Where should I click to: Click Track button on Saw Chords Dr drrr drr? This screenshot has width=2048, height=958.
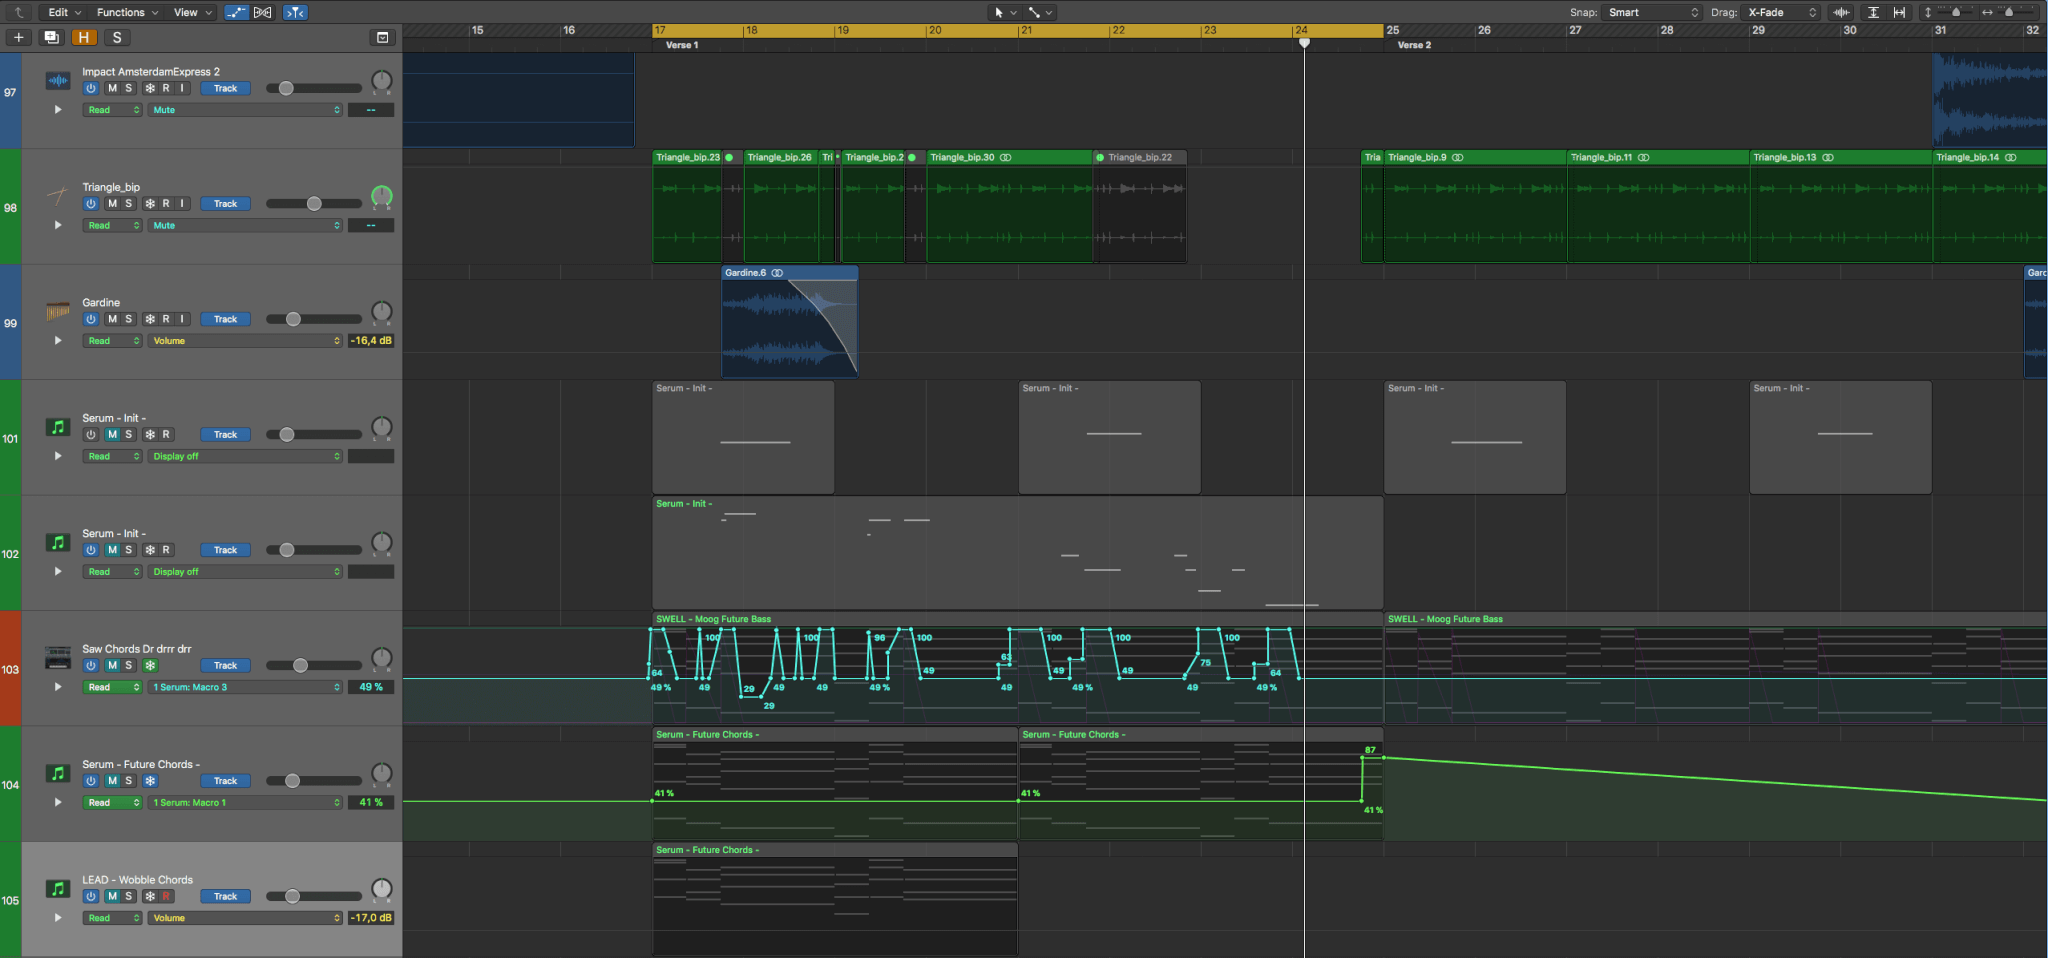pyautogui.click(x=225, y=665)
